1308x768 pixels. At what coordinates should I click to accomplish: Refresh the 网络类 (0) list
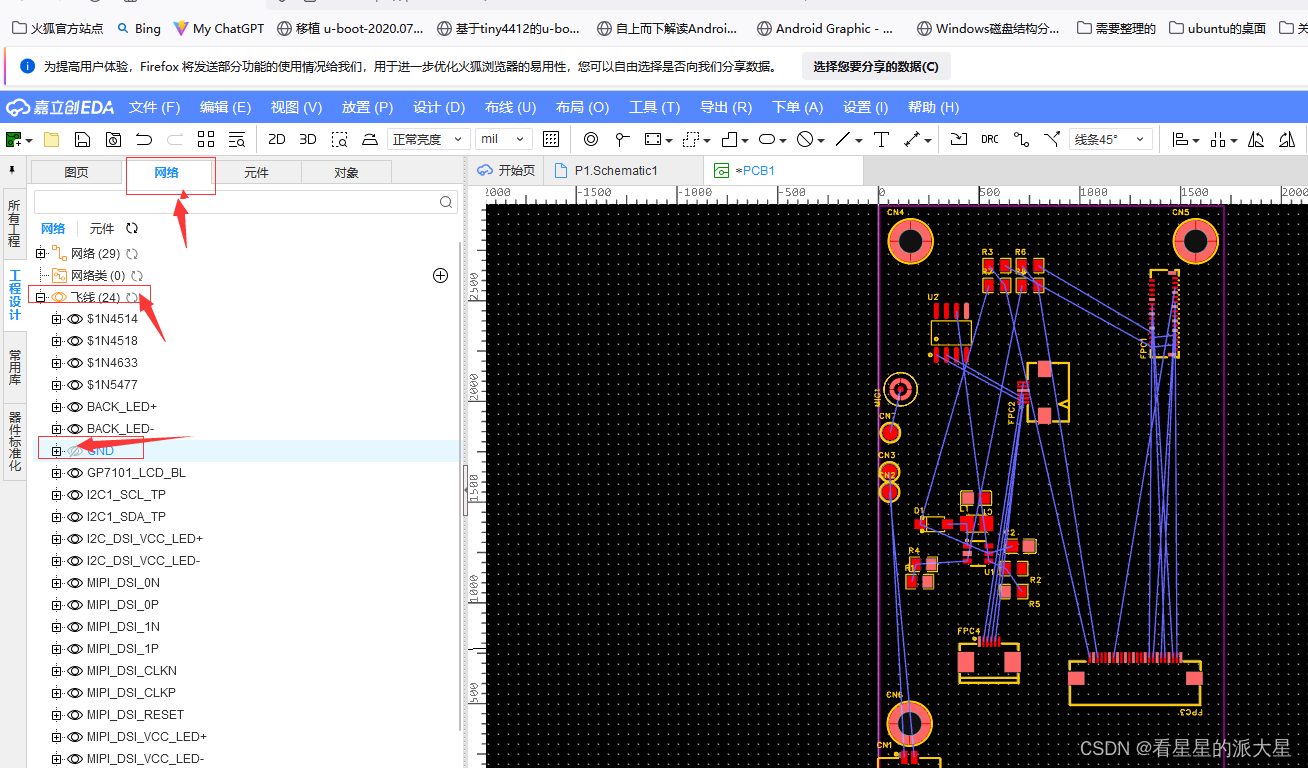coord(138,276)
